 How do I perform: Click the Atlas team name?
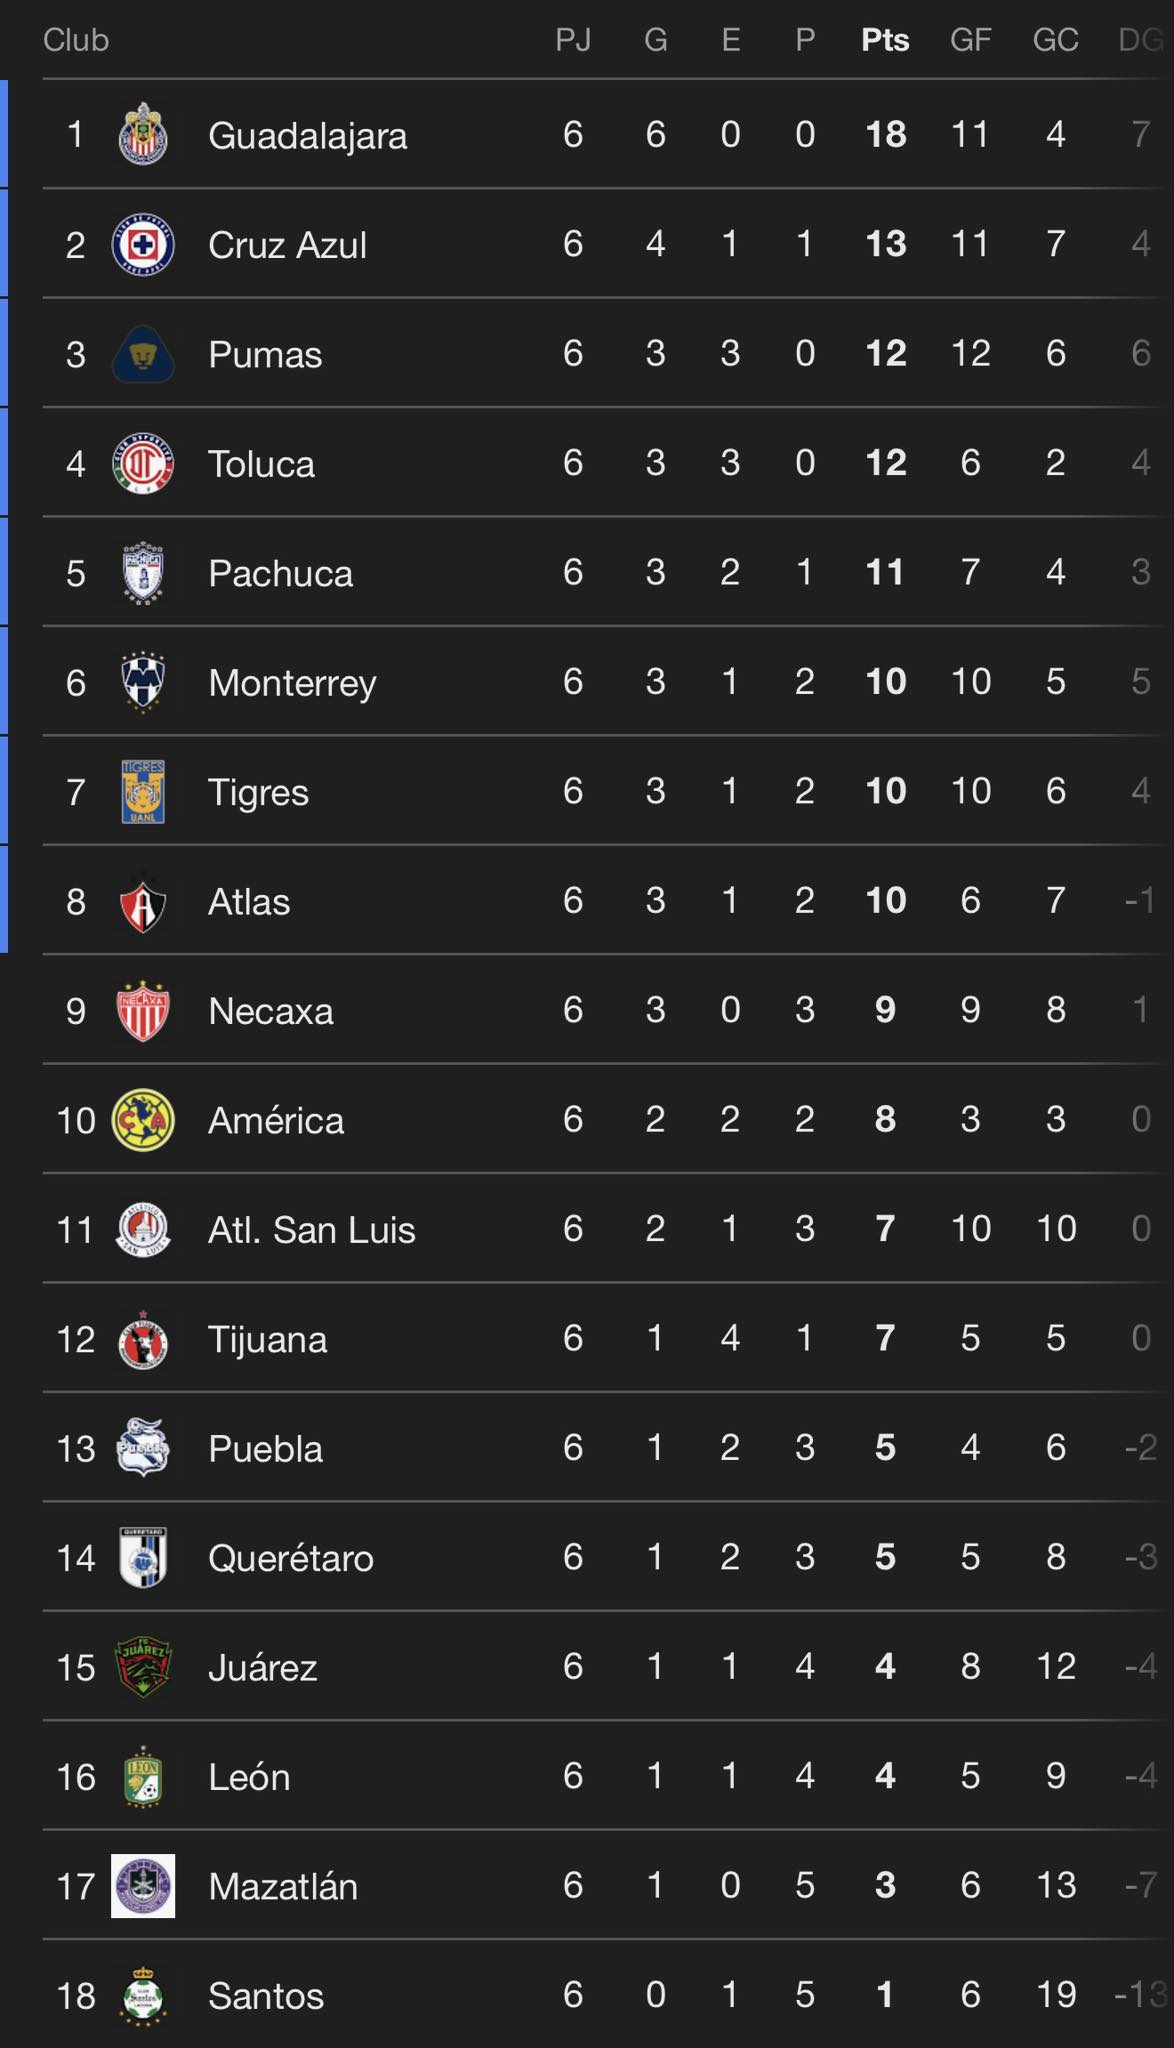(249, 902)
